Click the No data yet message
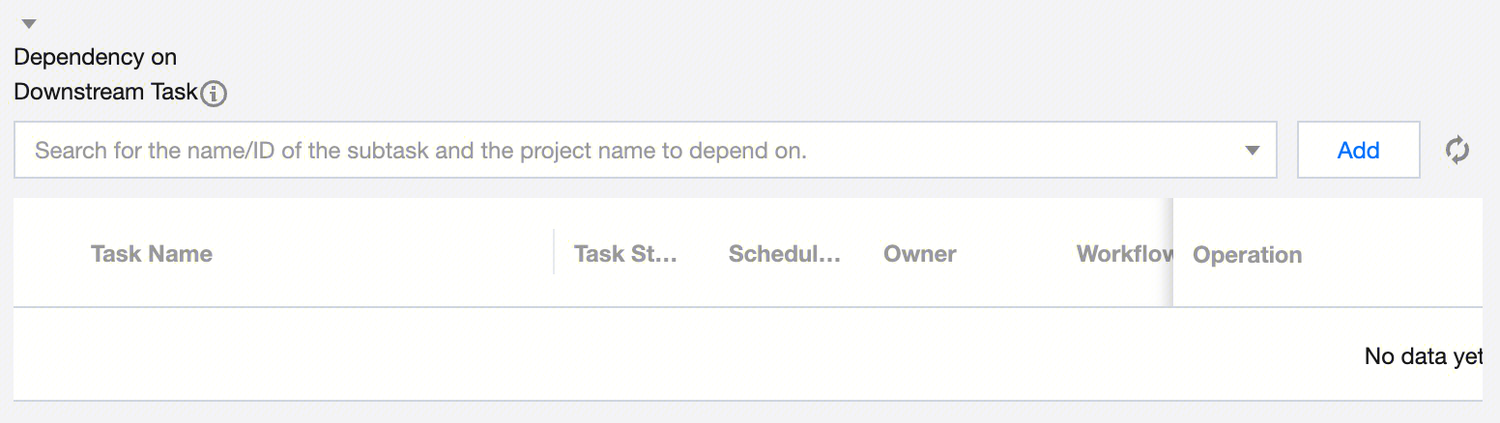 pyautogui.click(x=1422, y=356)
